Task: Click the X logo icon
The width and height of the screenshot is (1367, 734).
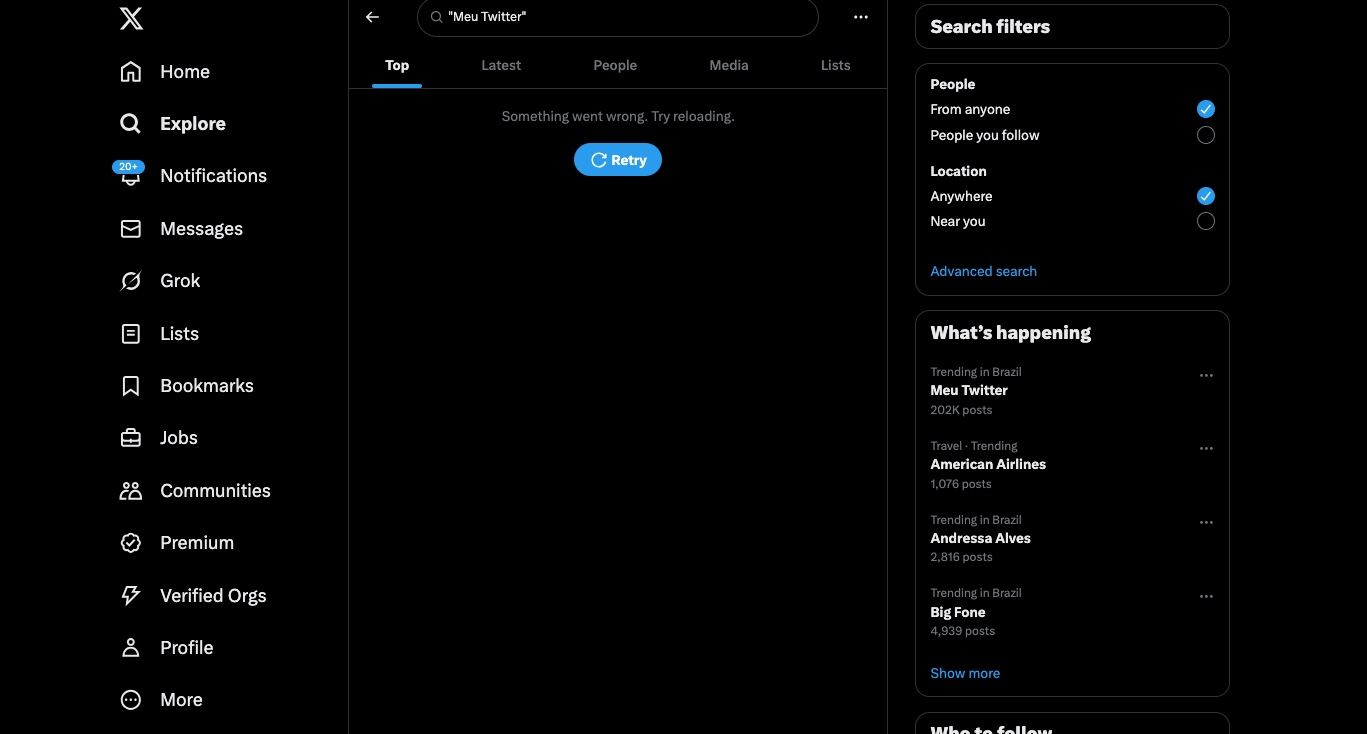Action: [131, 18]
